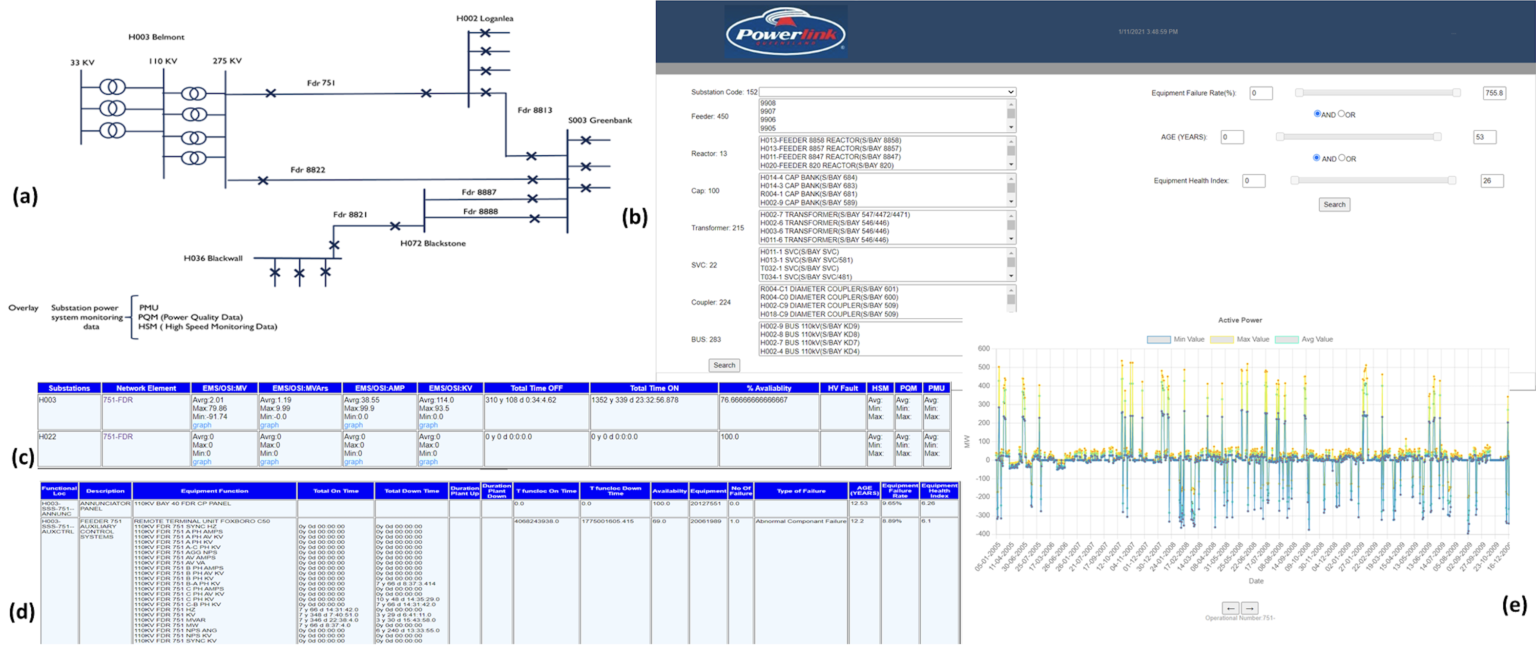This screenshot has width=1536, height=658.
Task: Click the scroll-up arrow on the Transformer list
Action: [x=1010, y=215]
